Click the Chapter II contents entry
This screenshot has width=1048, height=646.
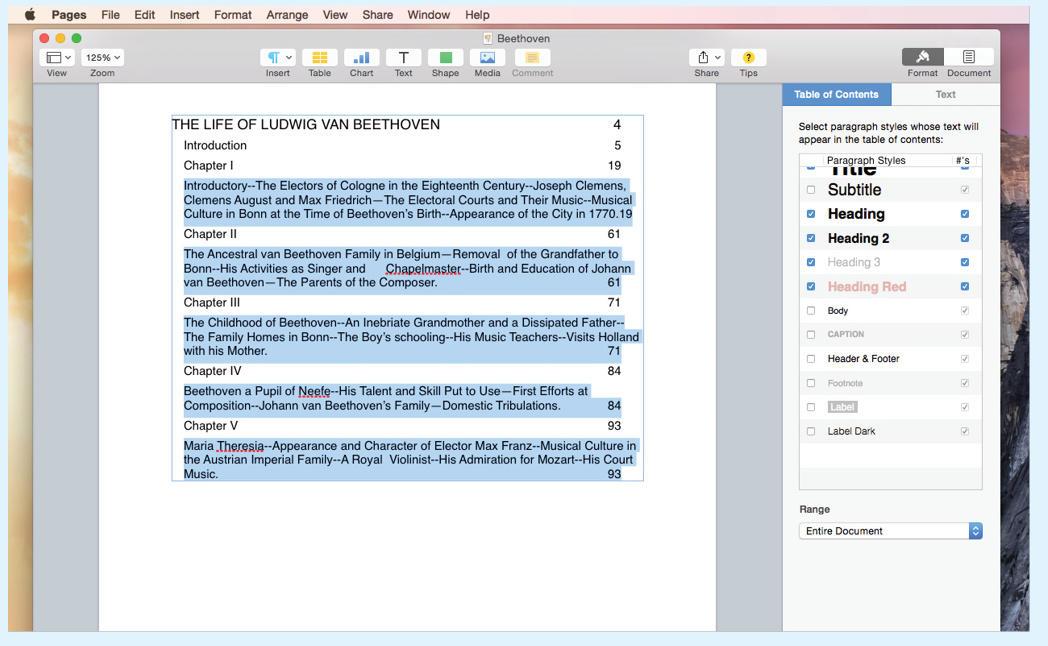coord(210,234)
